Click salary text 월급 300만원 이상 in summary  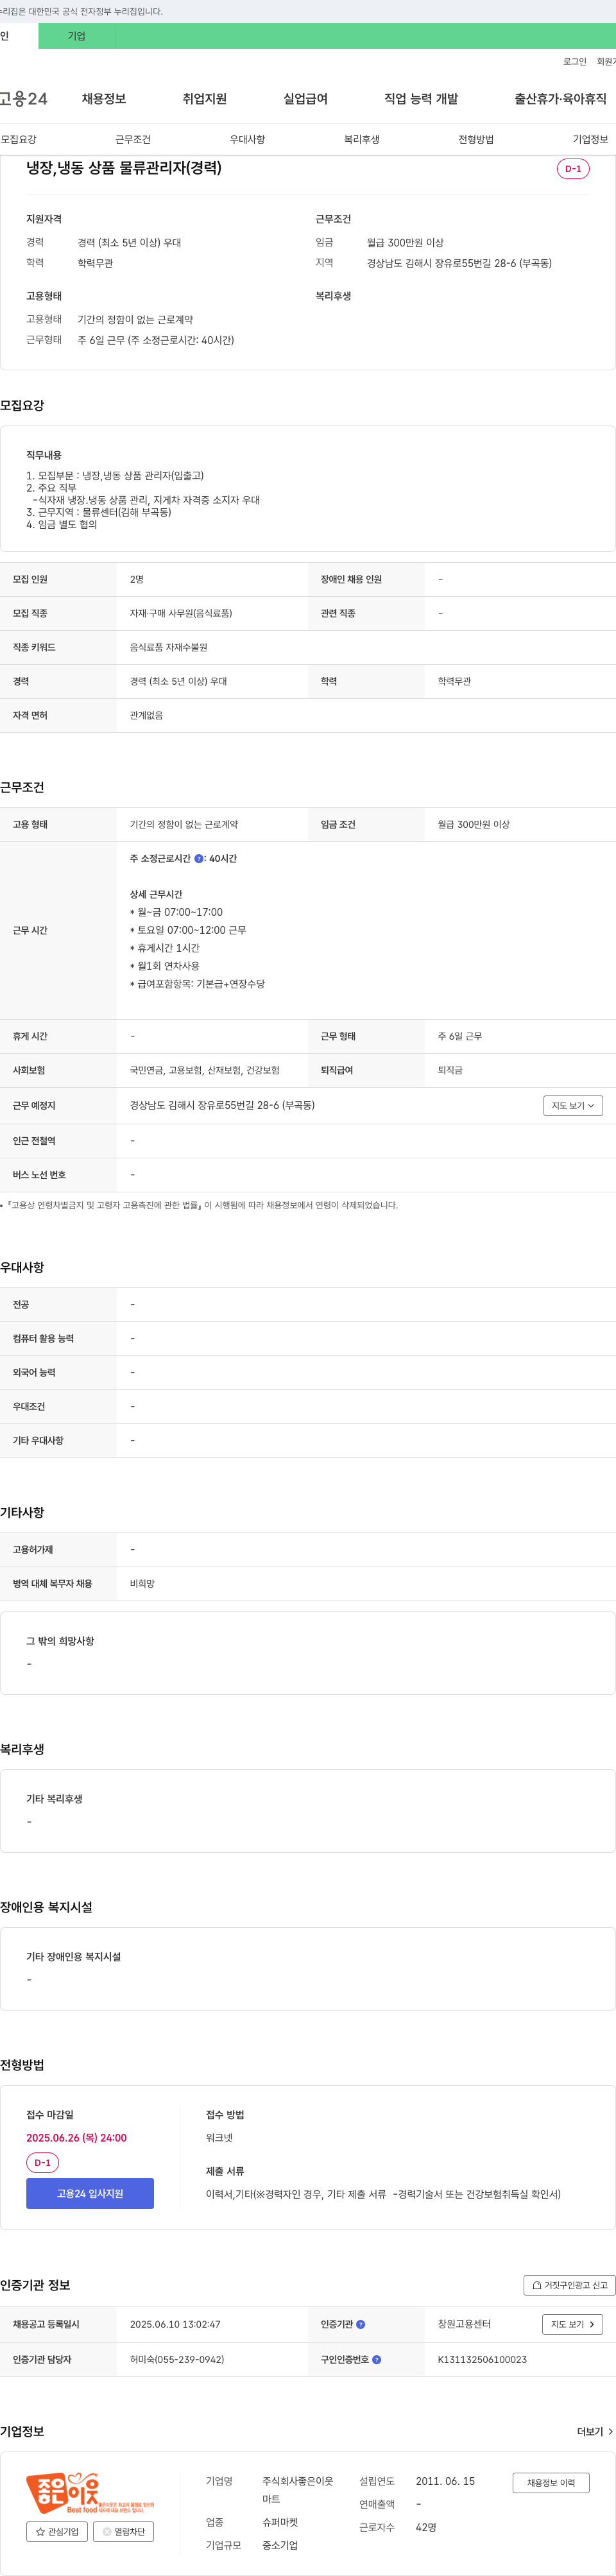(x=405, y=243)
